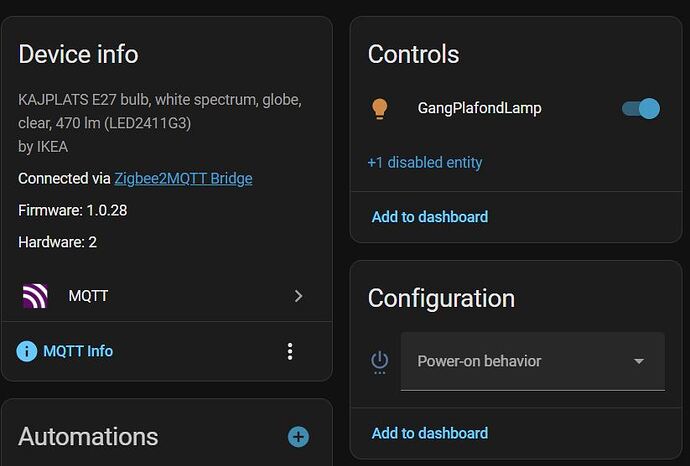Click the MQTT Info button

[77, 351]
